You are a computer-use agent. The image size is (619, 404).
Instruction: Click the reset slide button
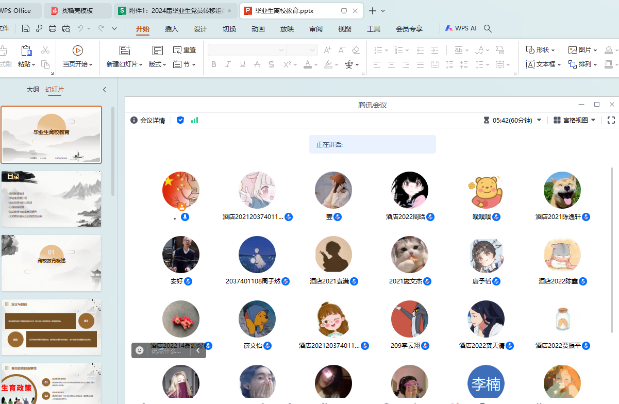click(189, 49)
